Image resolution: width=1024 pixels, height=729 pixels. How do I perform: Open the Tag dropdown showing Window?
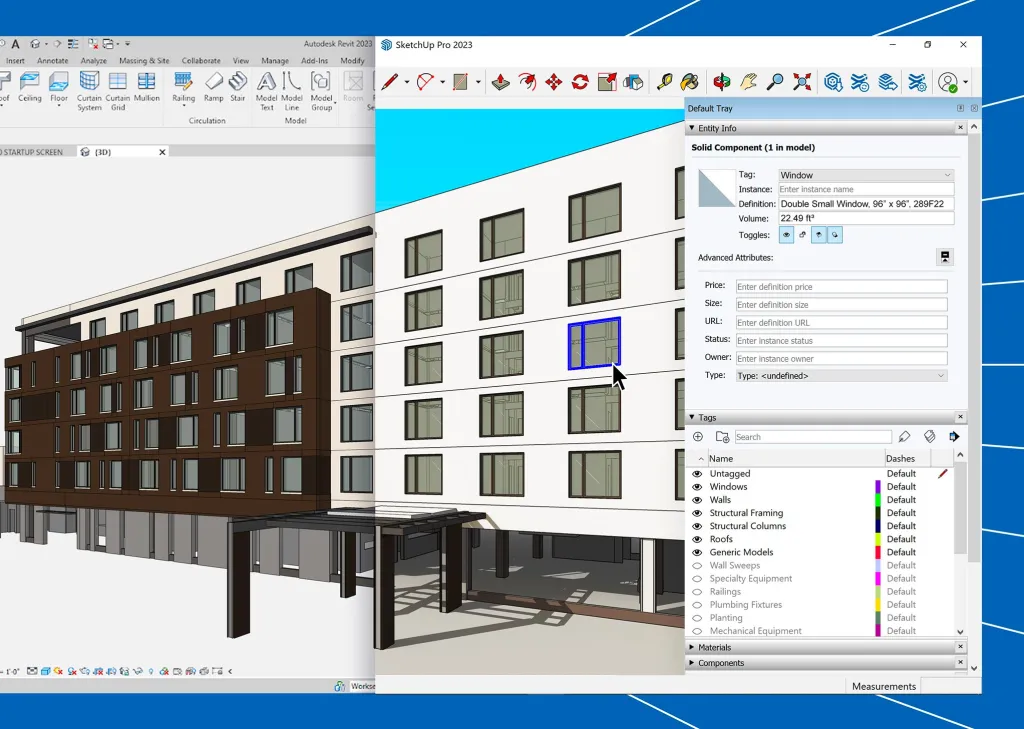(866, 175)
